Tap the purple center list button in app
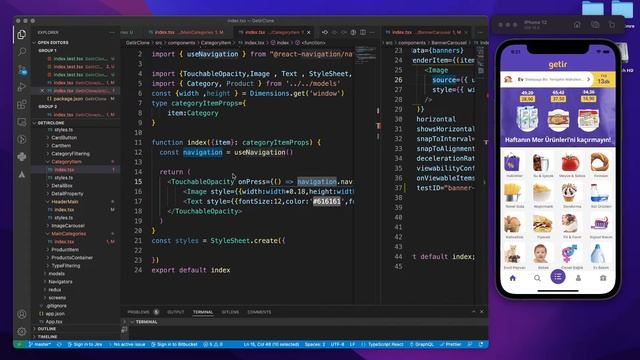Screen dimensions: 640x360 click(x=558, y=277)
